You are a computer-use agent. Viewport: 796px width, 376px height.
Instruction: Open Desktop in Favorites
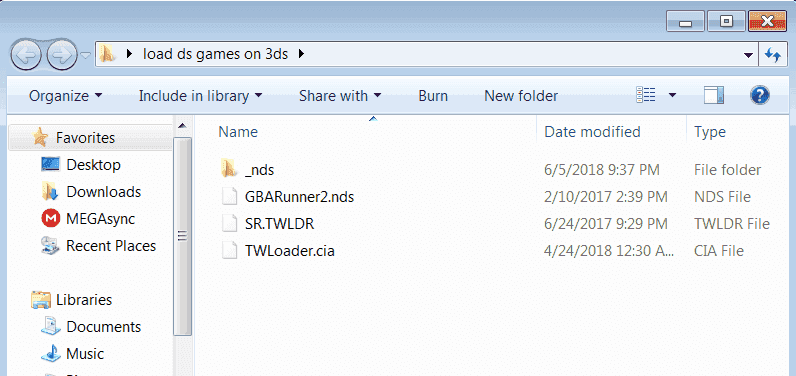coord(93,165)
